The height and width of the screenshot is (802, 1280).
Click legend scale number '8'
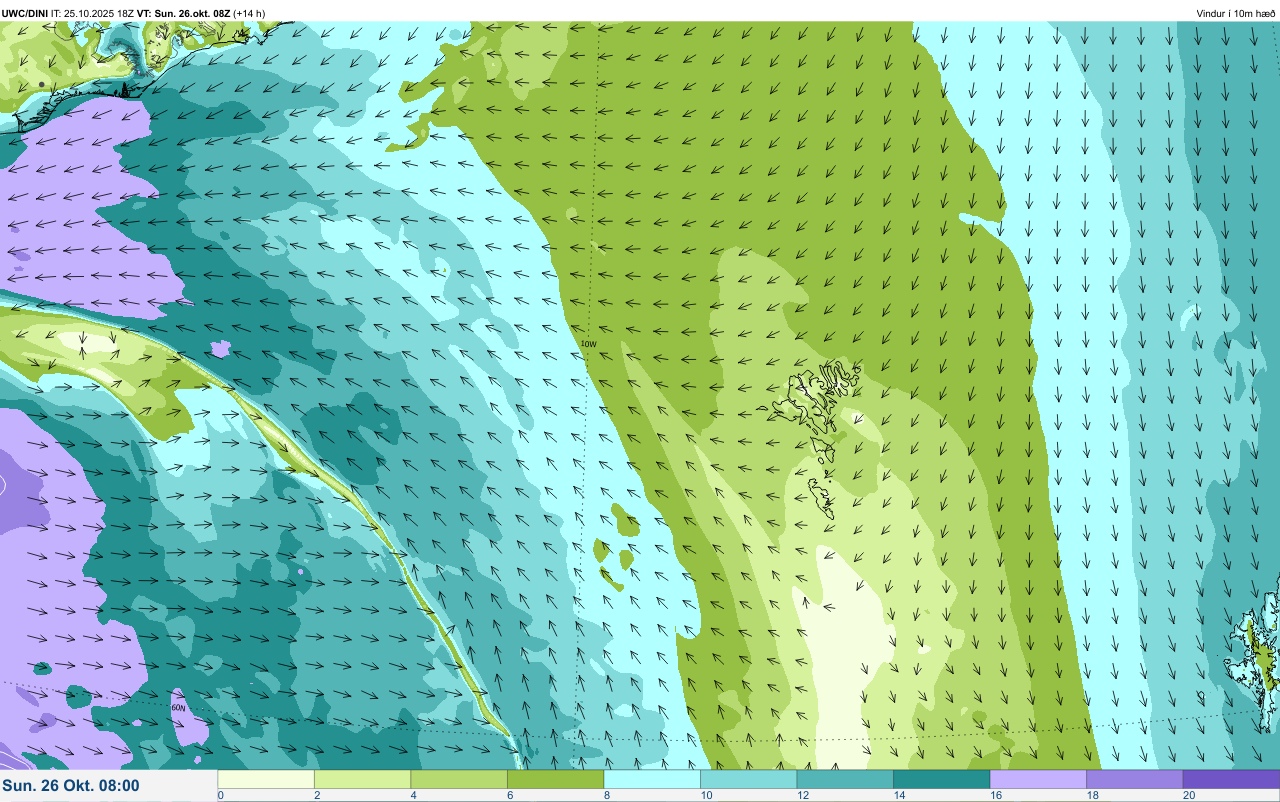(x=606, y=795)
